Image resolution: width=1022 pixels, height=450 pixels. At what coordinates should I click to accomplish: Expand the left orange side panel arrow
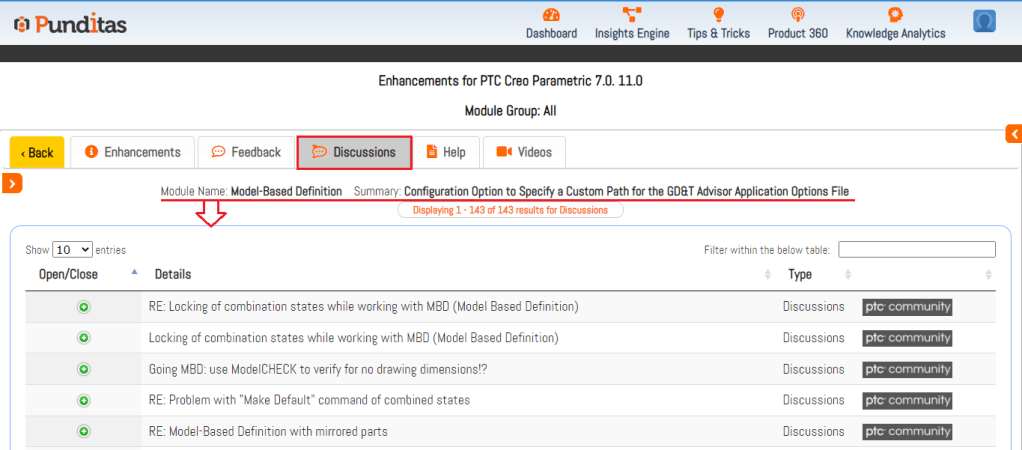(12, 182)
